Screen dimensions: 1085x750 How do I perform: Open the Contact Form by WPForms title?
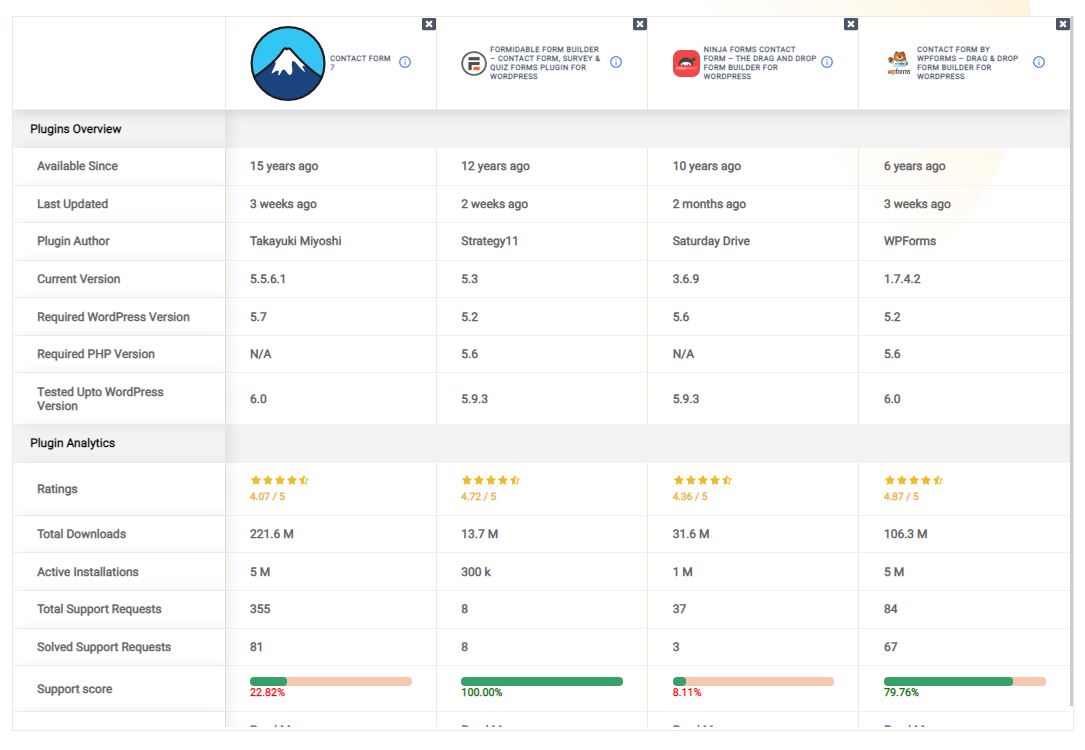(x=967, y=62)
